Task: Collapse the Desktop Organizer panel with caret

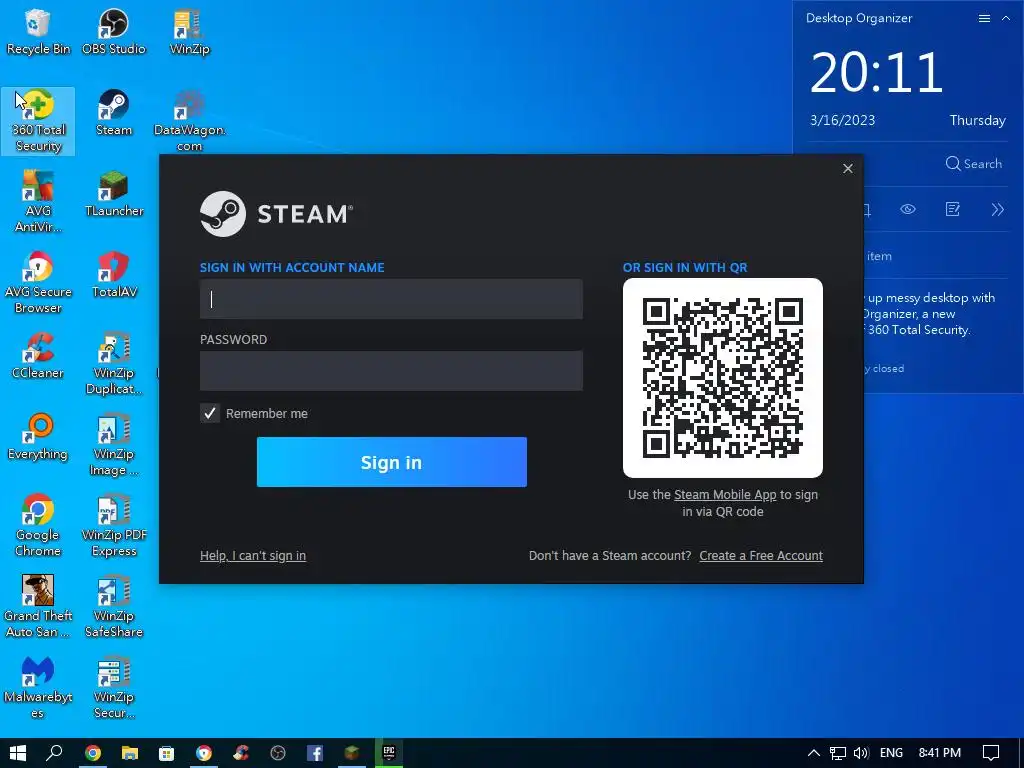Action: pos(1006,18)
